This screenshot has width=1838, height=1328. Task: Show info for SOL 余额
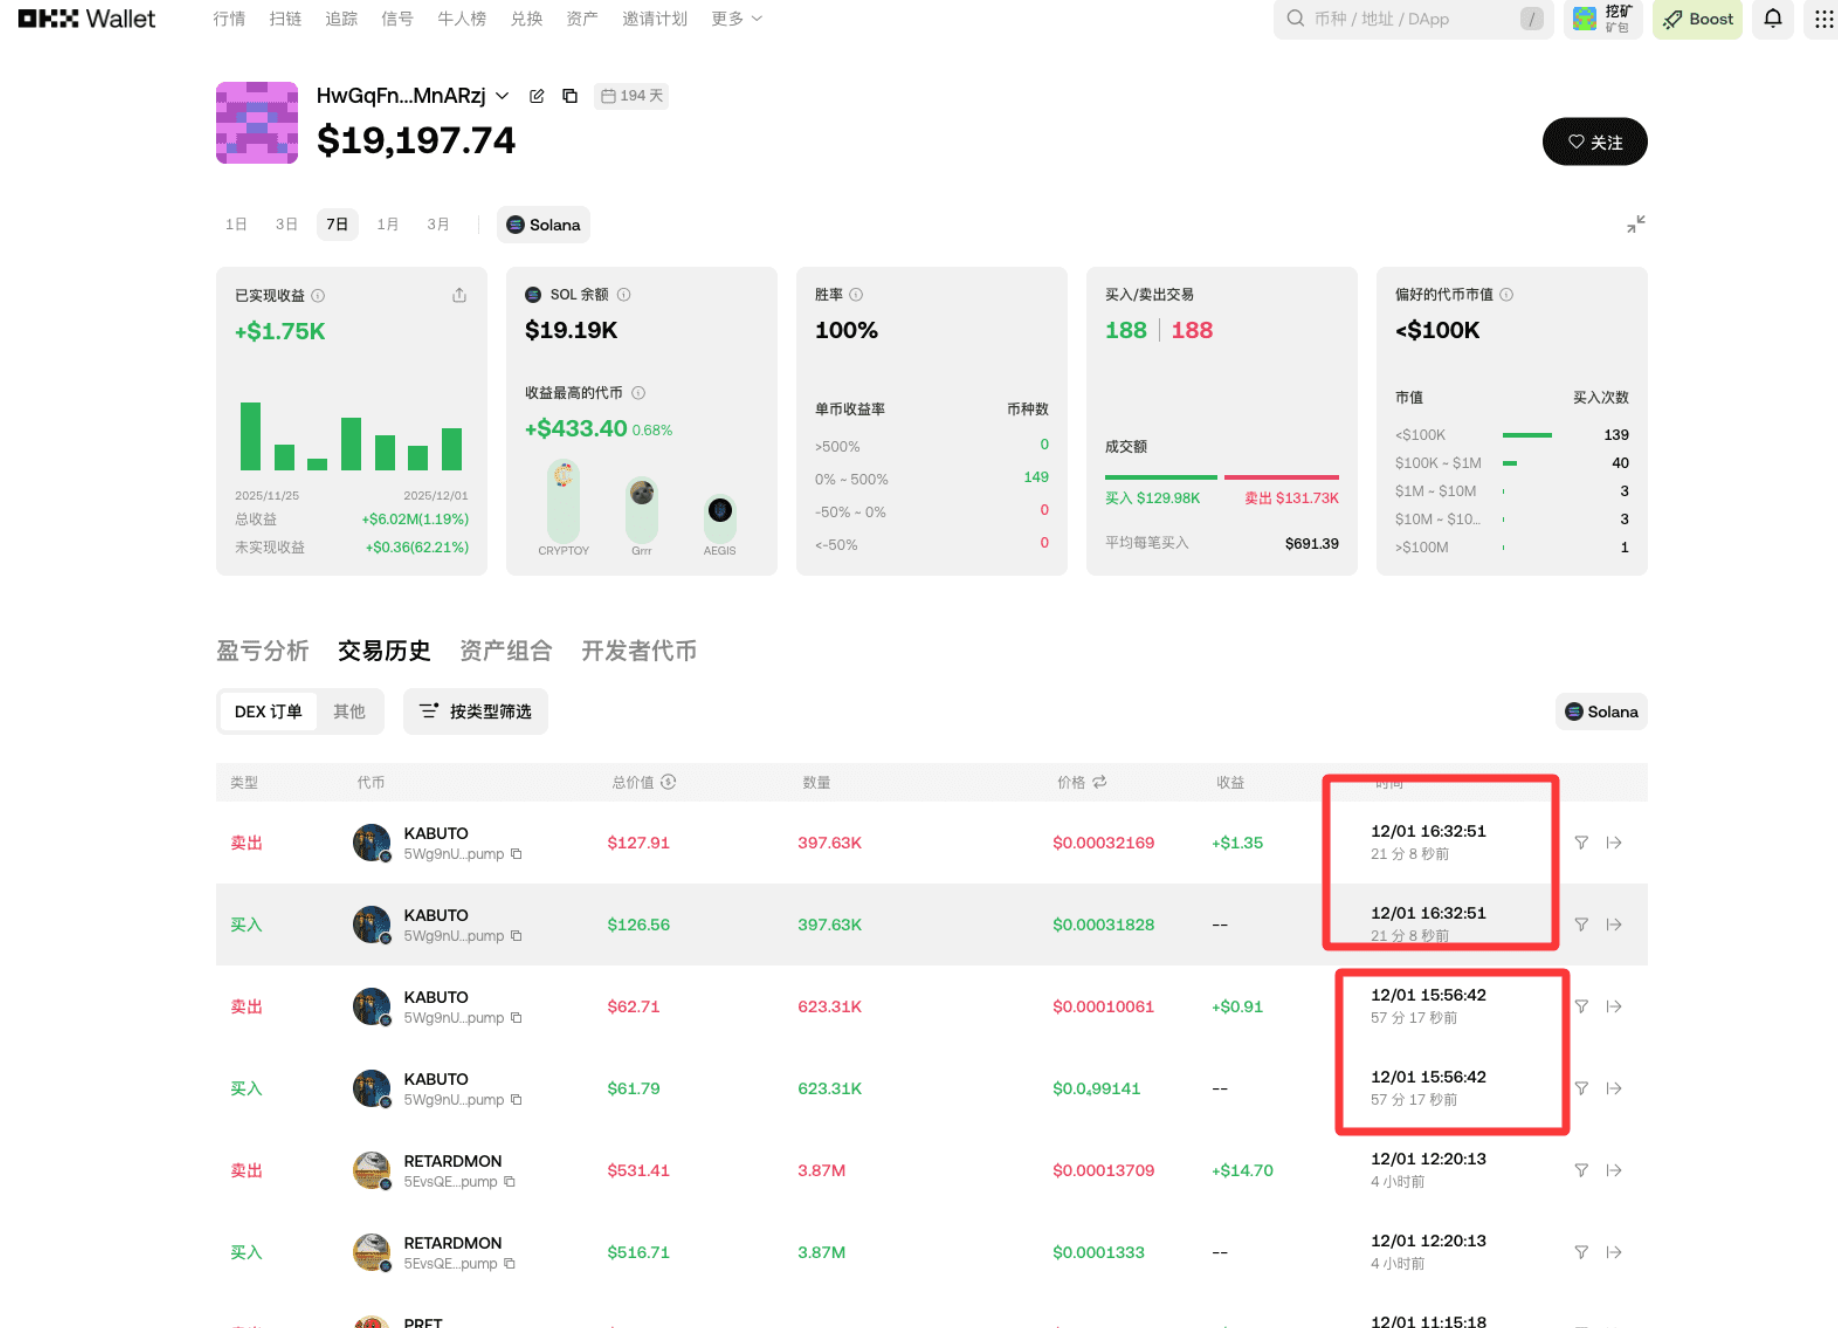click(624, 295)
